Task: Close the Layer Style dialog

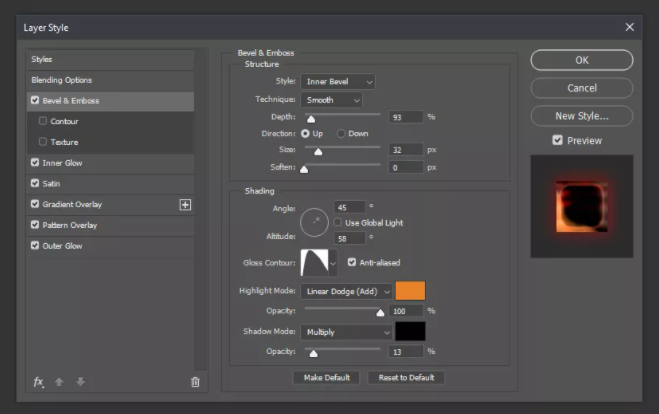Action: 630,27
